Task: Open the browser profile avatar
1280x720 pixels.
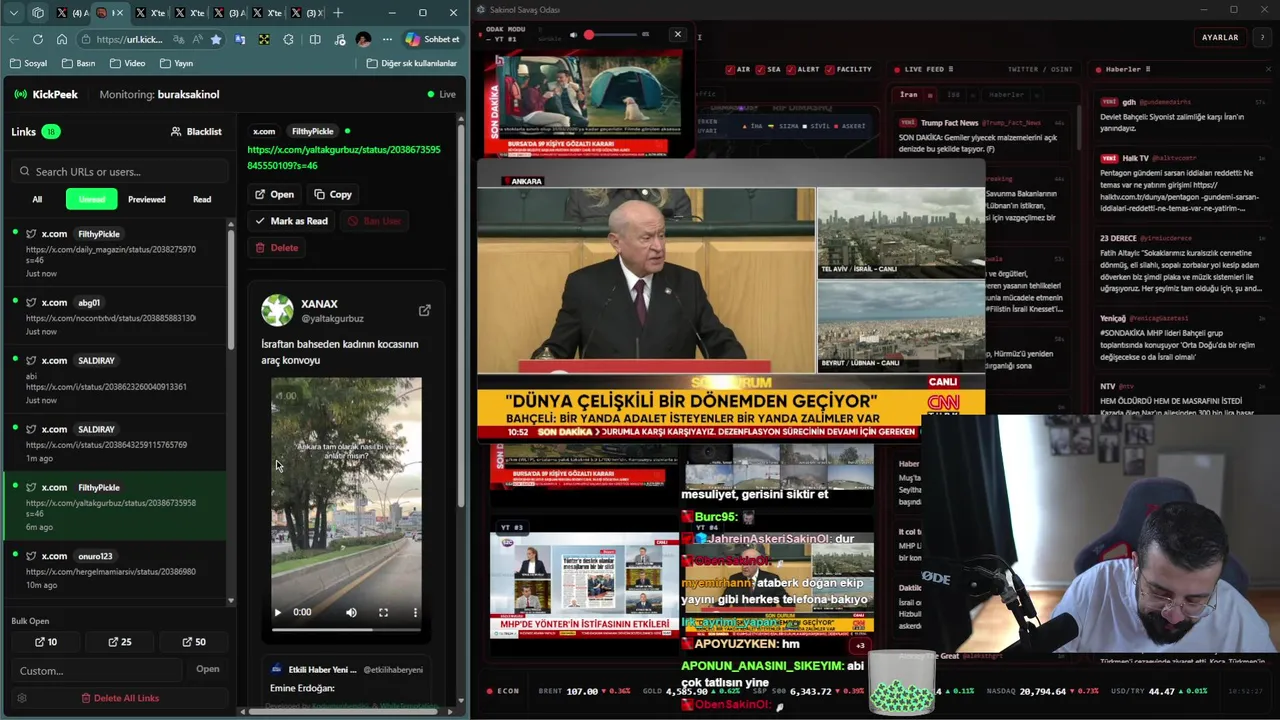Action: (363, 39)
